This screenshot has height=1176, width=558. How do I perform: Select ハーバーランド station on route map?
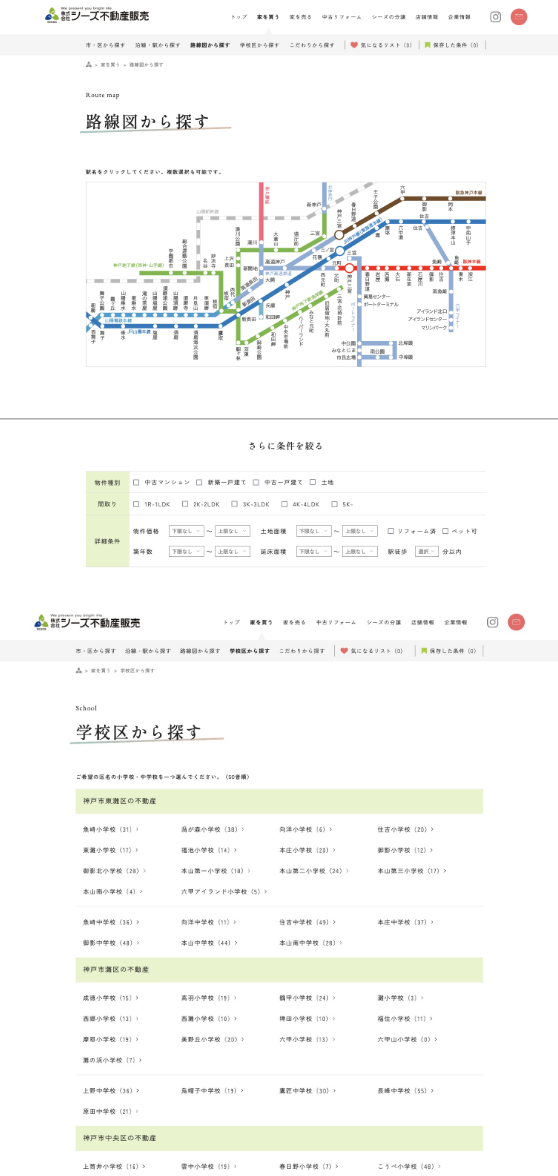301,332
